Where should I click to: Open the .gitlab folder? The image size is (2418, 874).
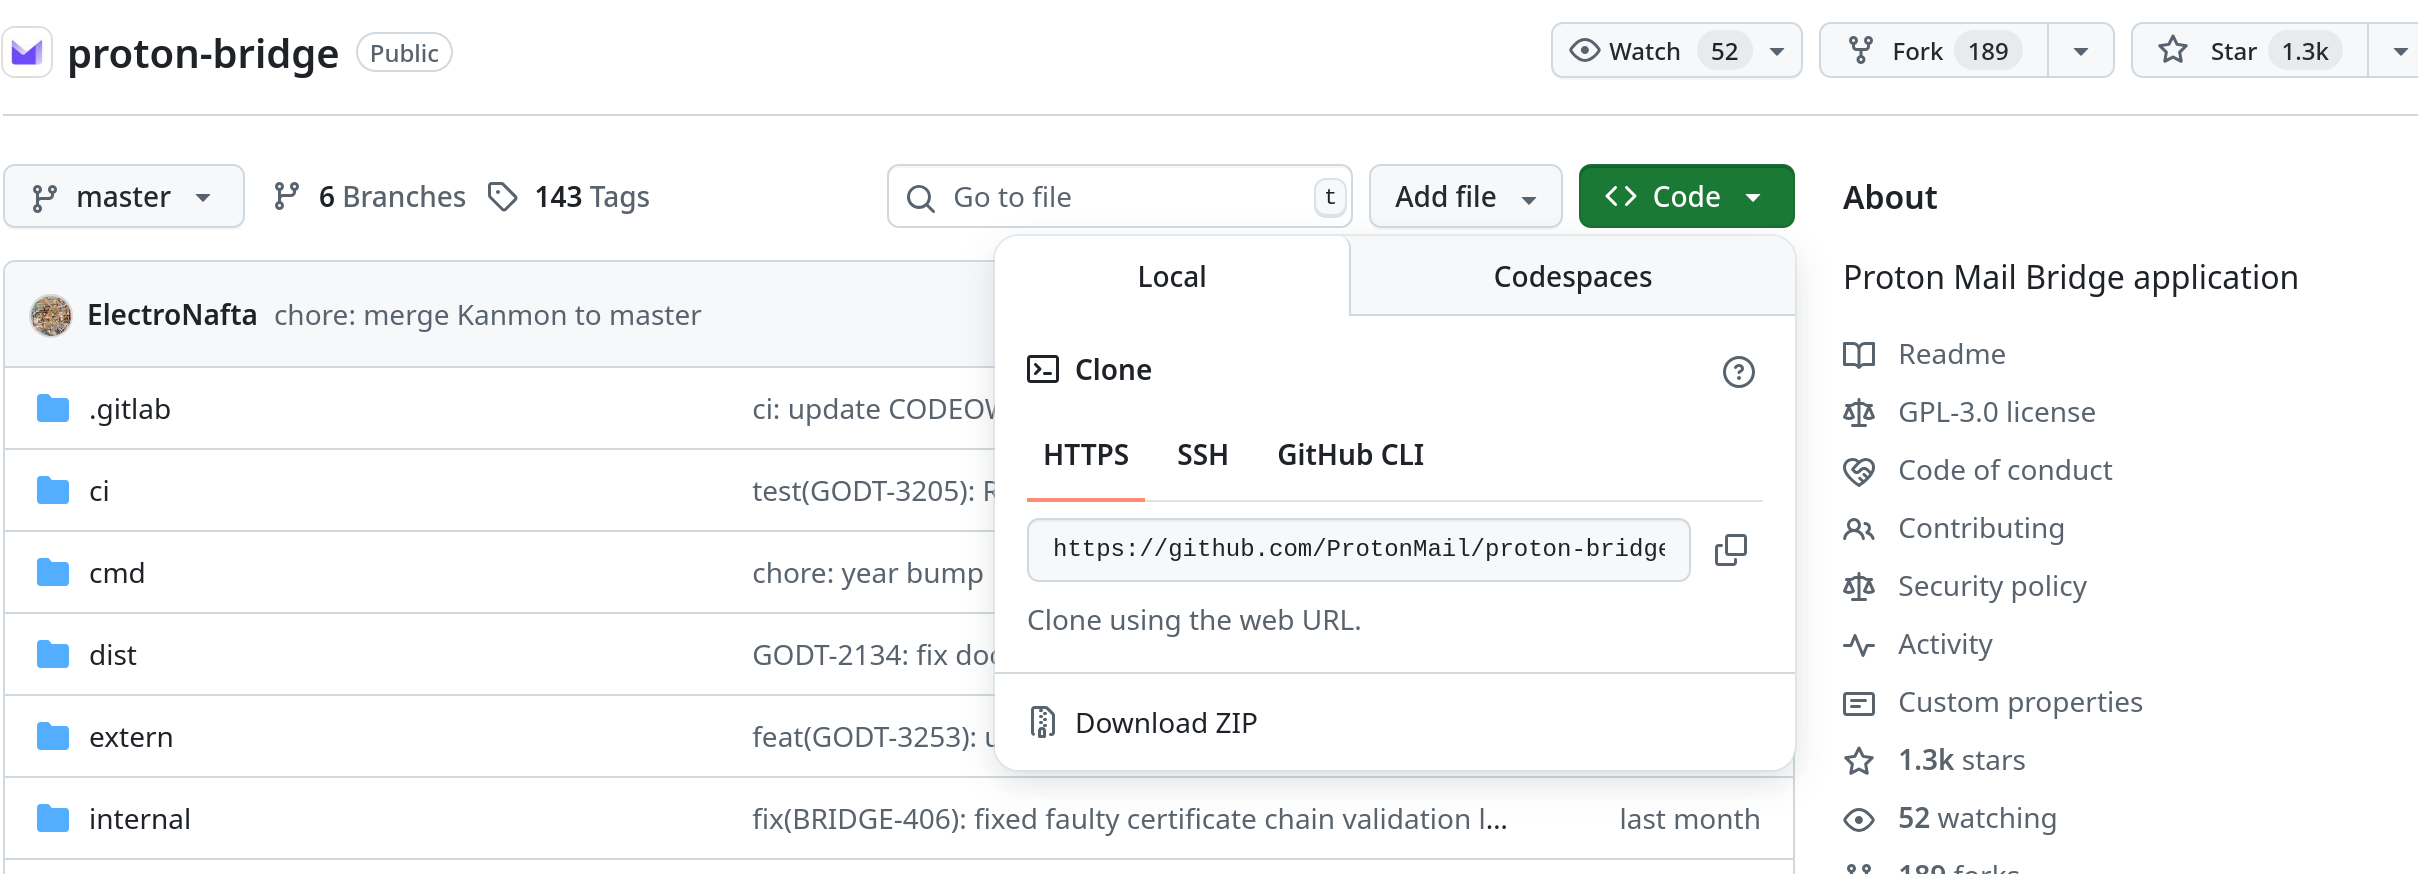[x=129, y=409]
